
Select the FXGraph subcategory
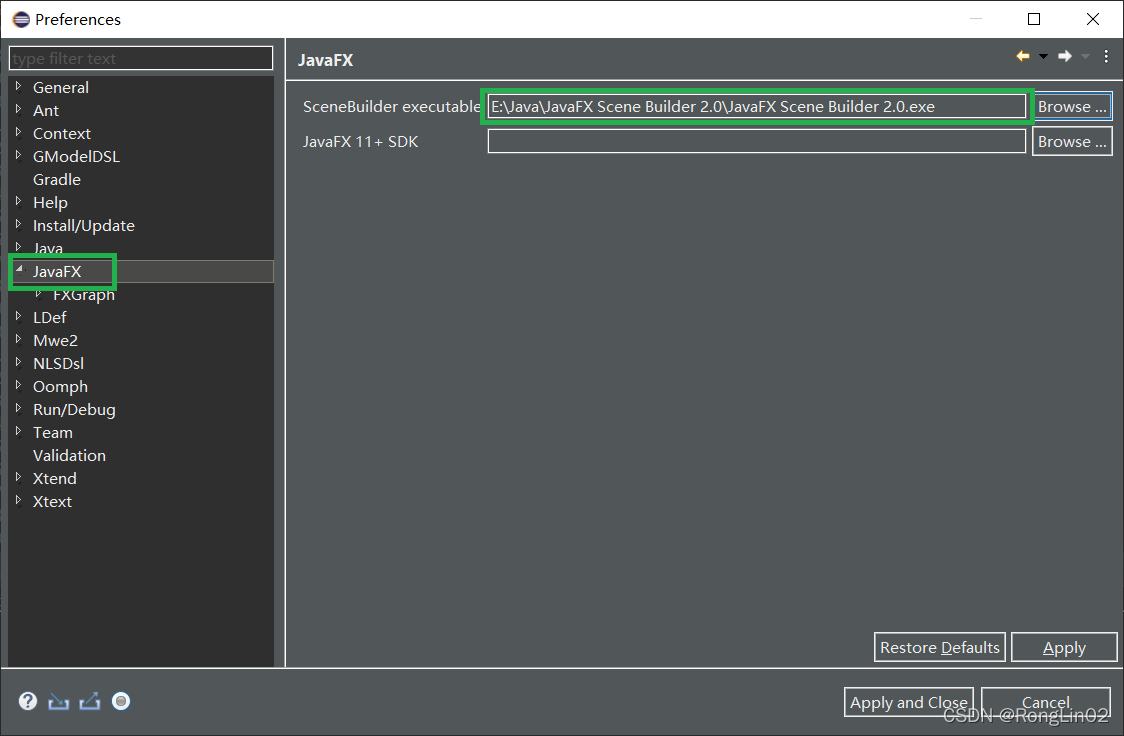[x=84, y=295]
